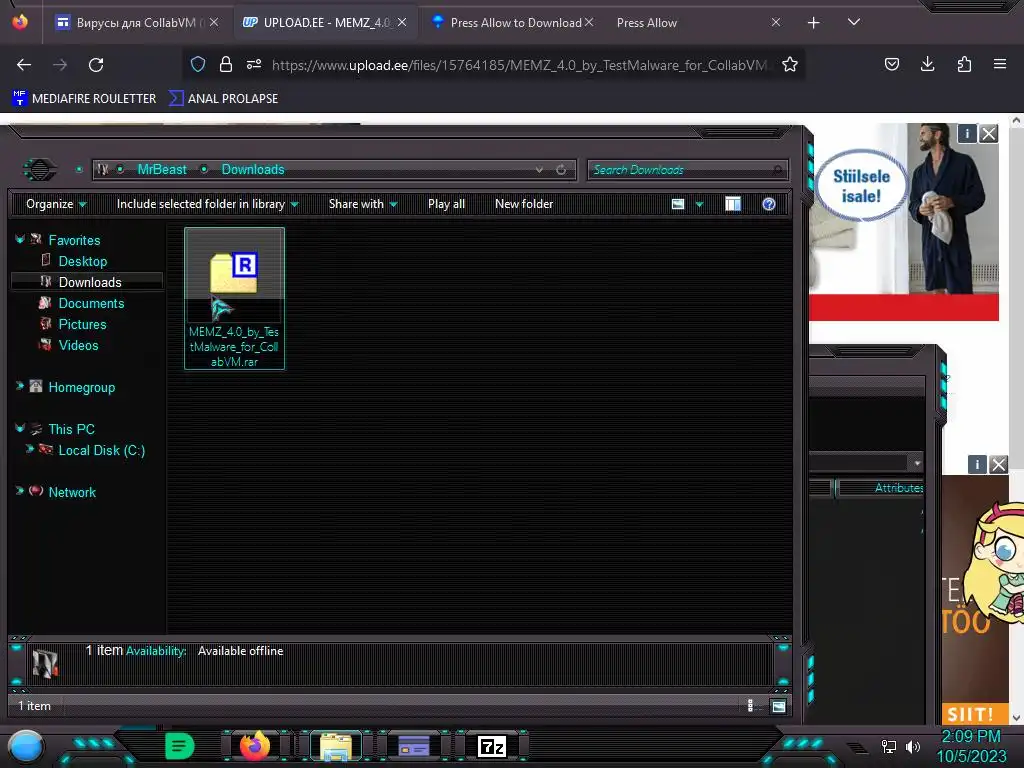
Task: Click the Firefox forward arrow
Action: (60, 65)
